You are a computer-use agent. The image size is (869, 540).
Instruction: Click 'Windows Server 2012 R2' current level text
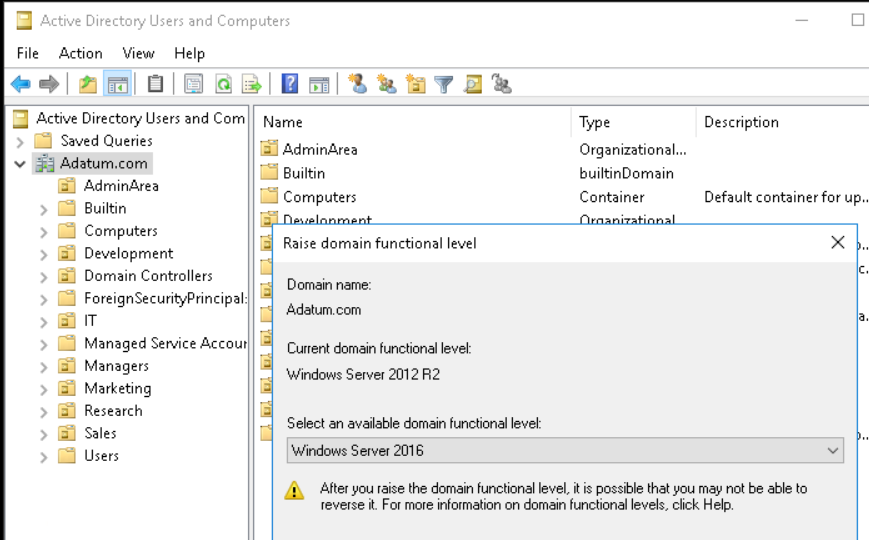(363, 374)
